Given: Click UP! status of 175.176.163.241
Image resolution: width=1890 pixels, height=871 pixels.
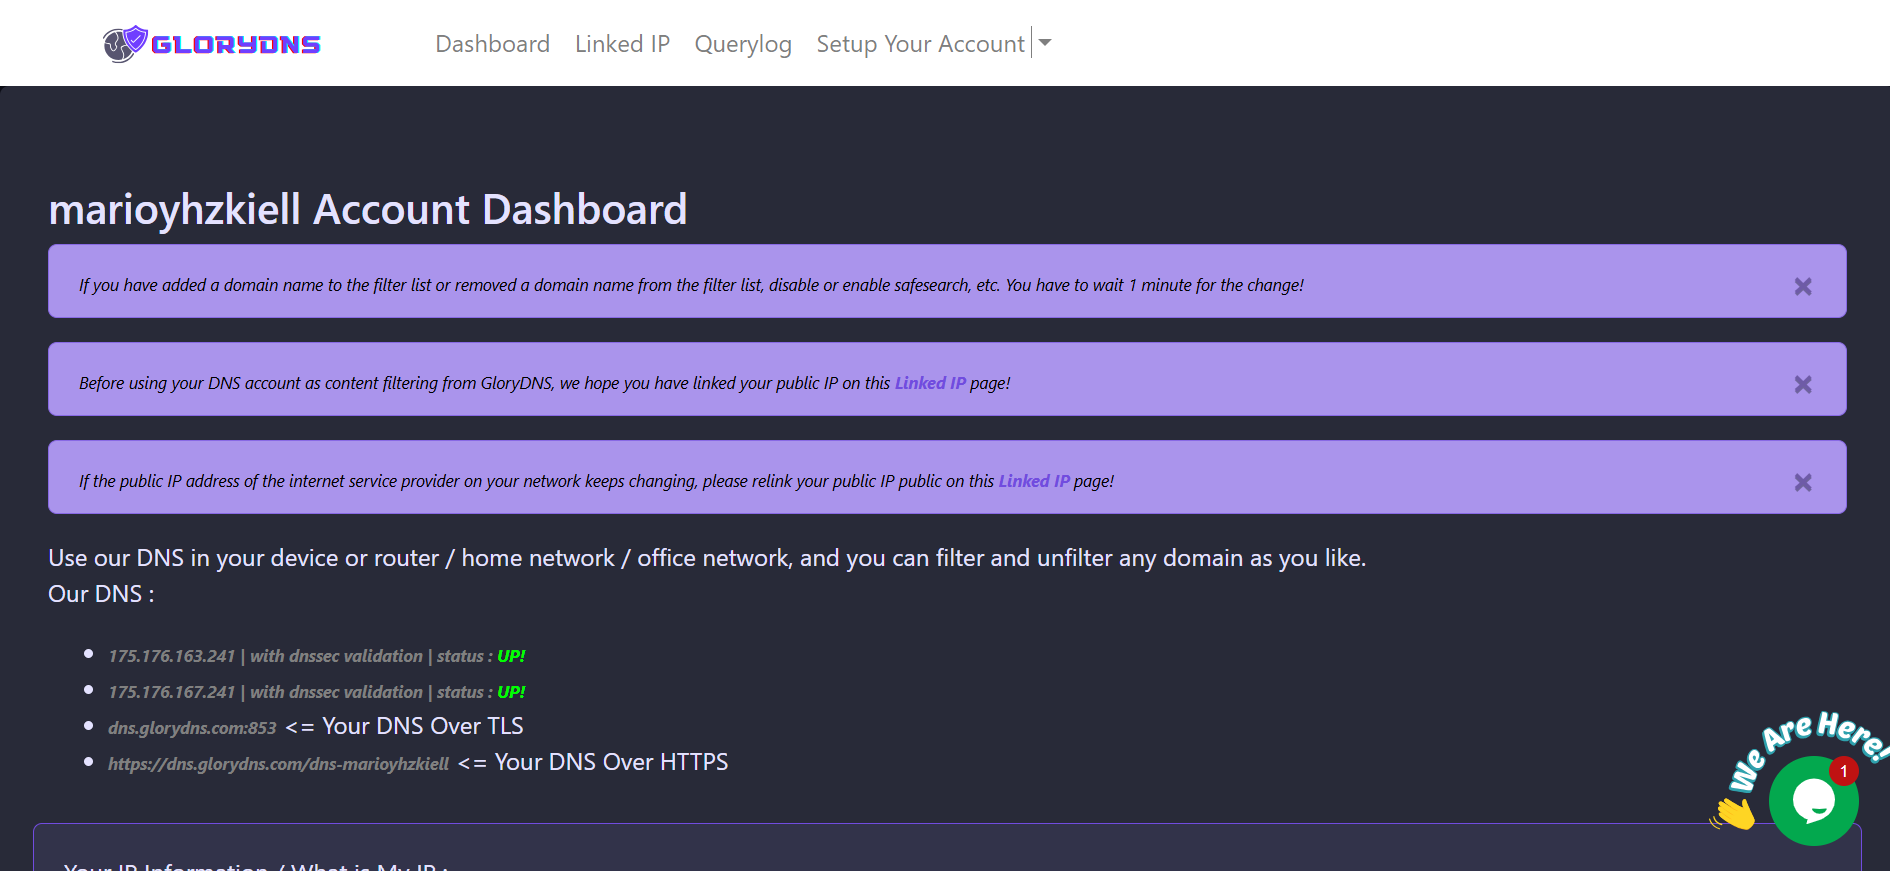Looking at the screenshot, I should (x=511, y=656).
